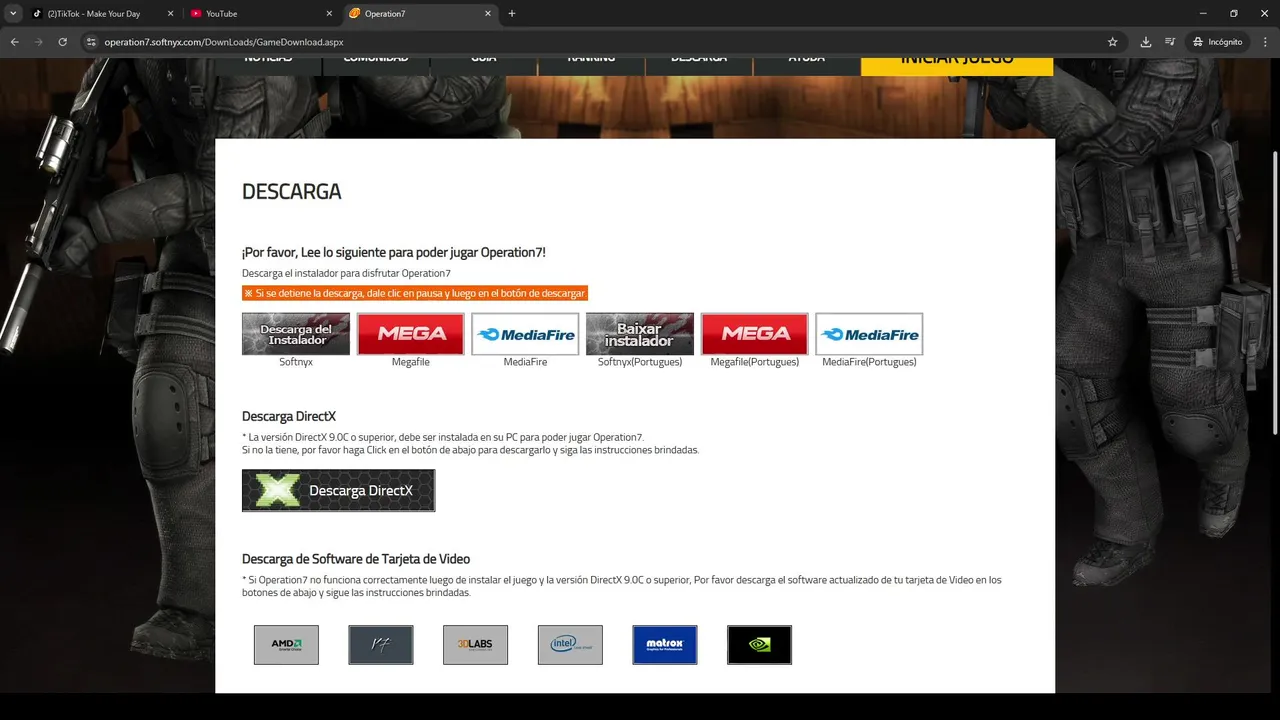
Task: Click the 'MediaFire' caption under third button
Action: point(525,362)
